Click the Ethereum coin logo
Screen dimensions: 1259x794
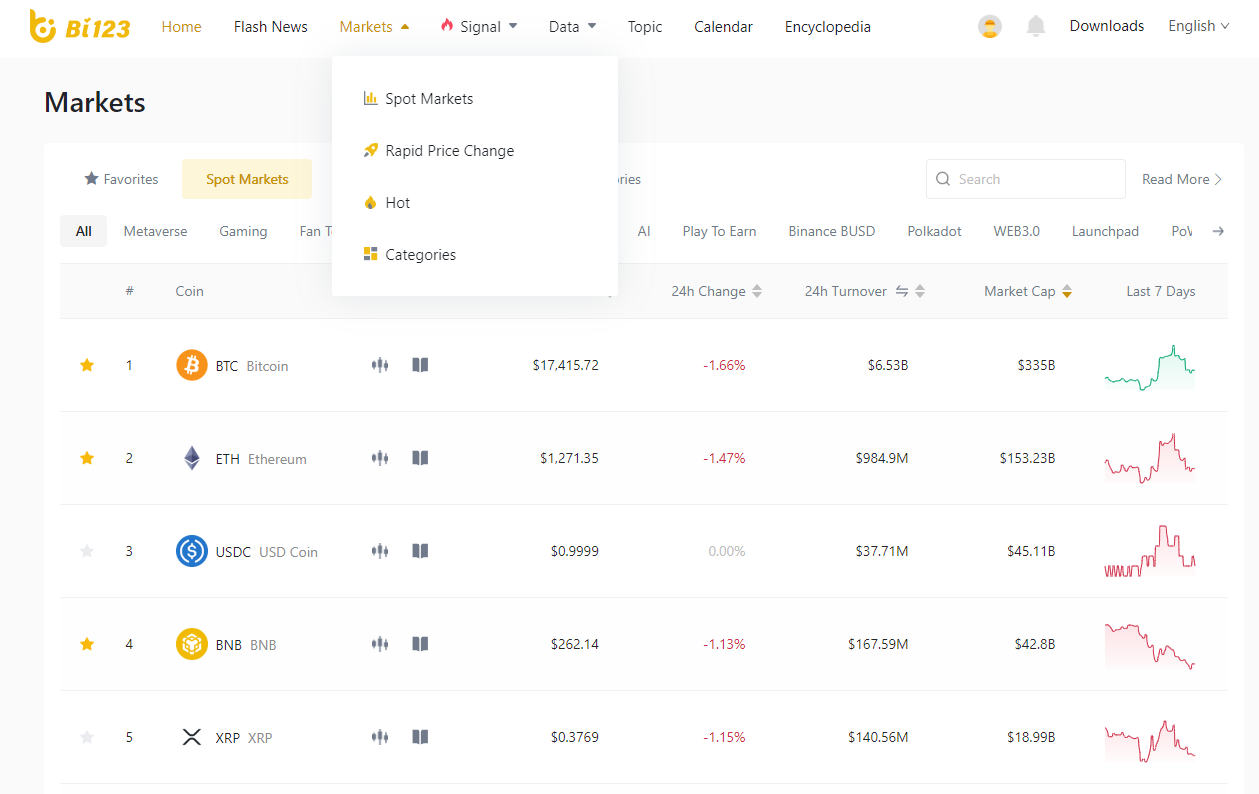point(192,458)
